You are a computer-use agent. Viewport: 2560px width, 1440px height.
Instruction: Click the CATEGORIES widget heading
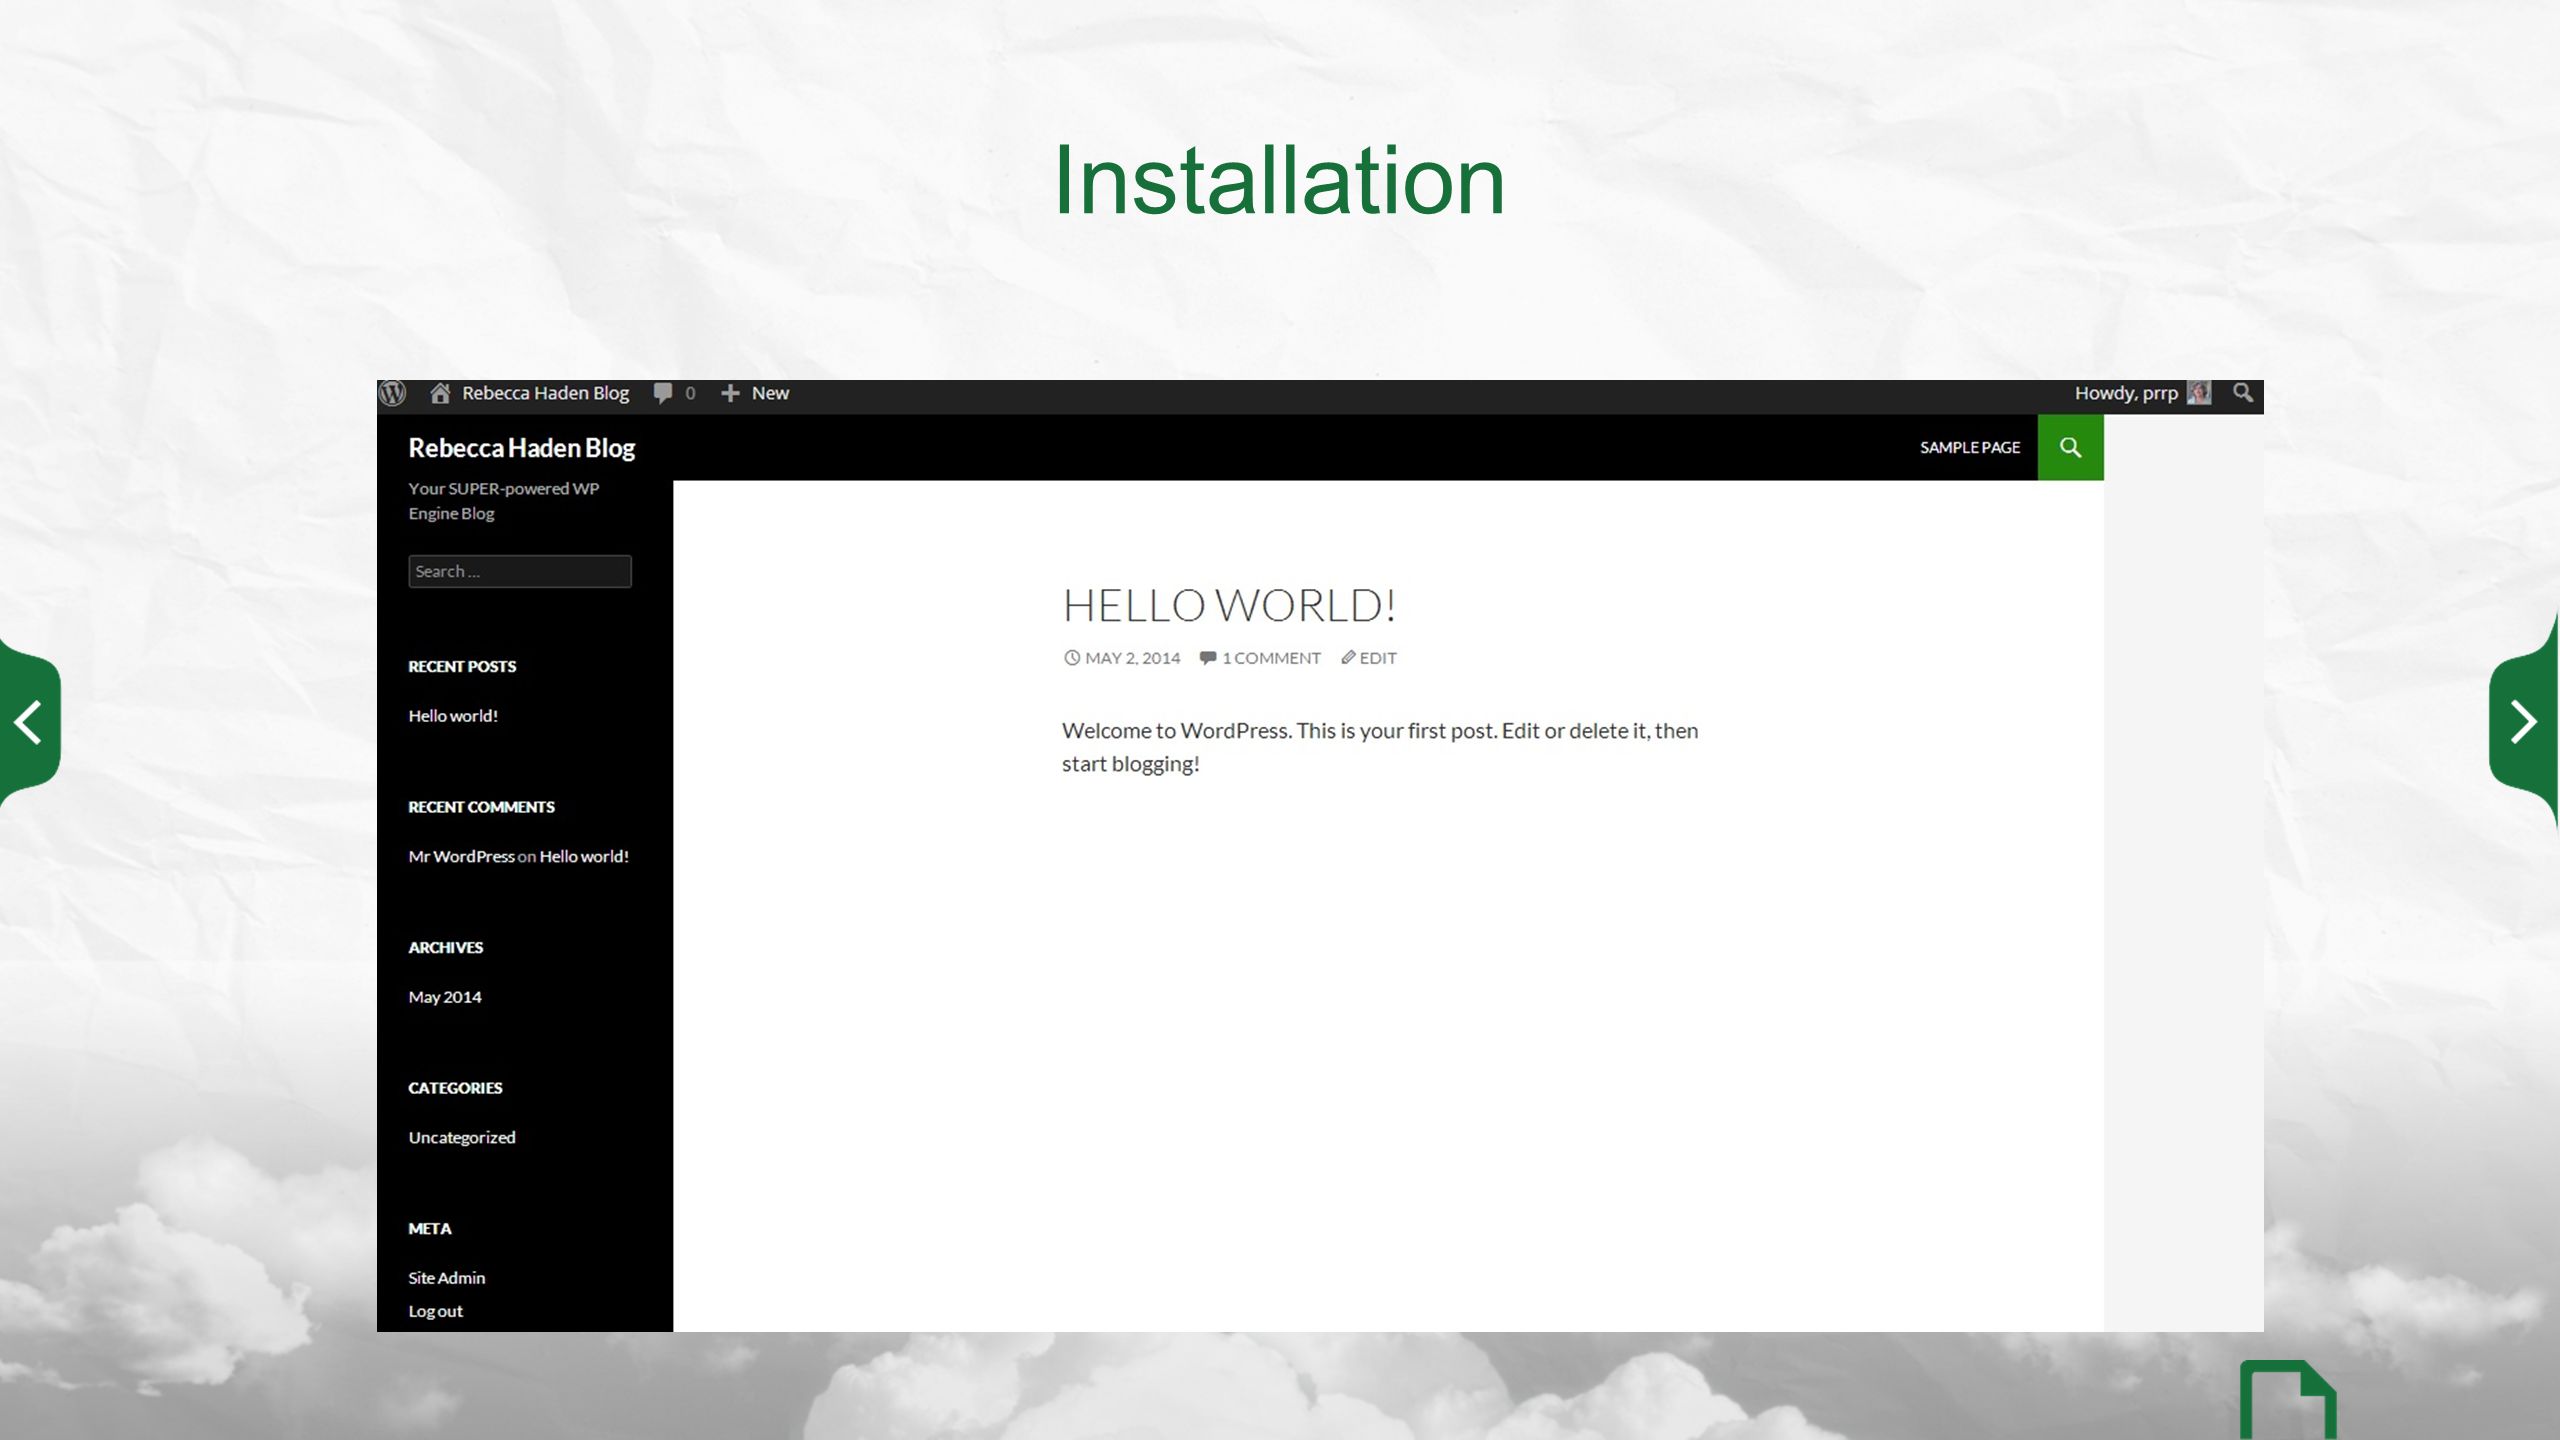(x=455, y=1088)
